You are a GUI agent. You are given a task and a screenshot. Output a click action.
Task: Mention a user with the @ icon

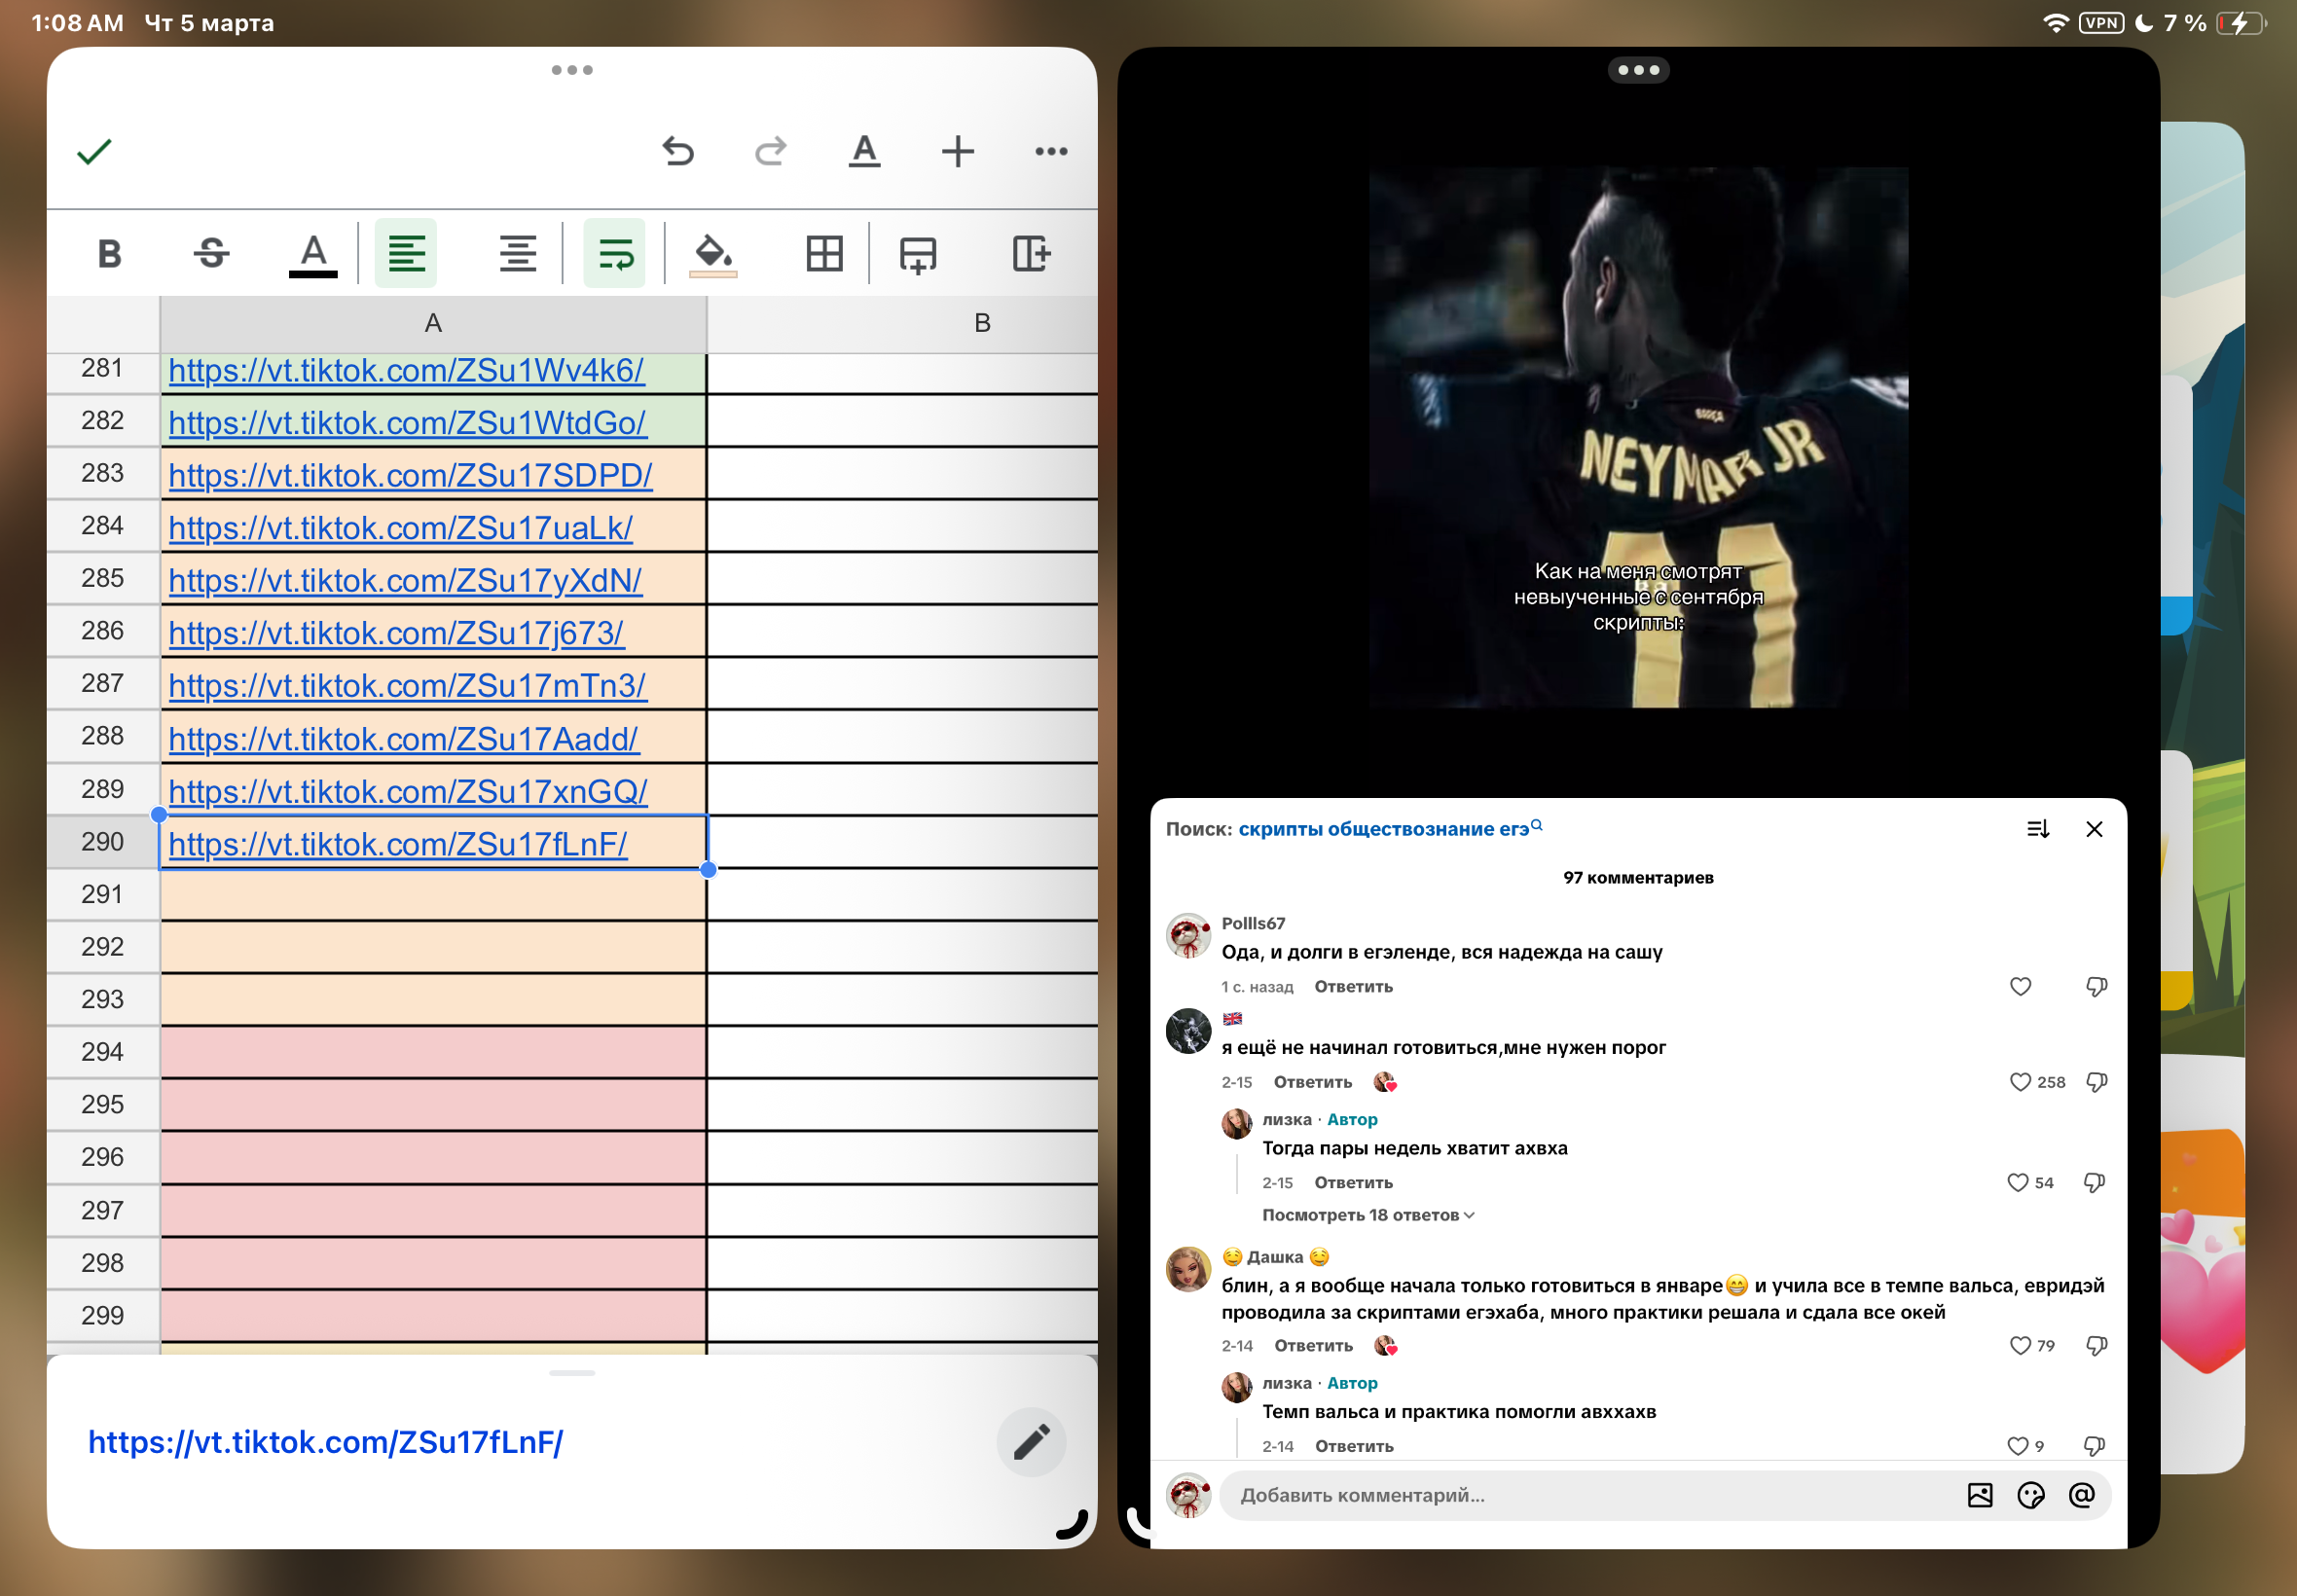pos(2081,1495)
